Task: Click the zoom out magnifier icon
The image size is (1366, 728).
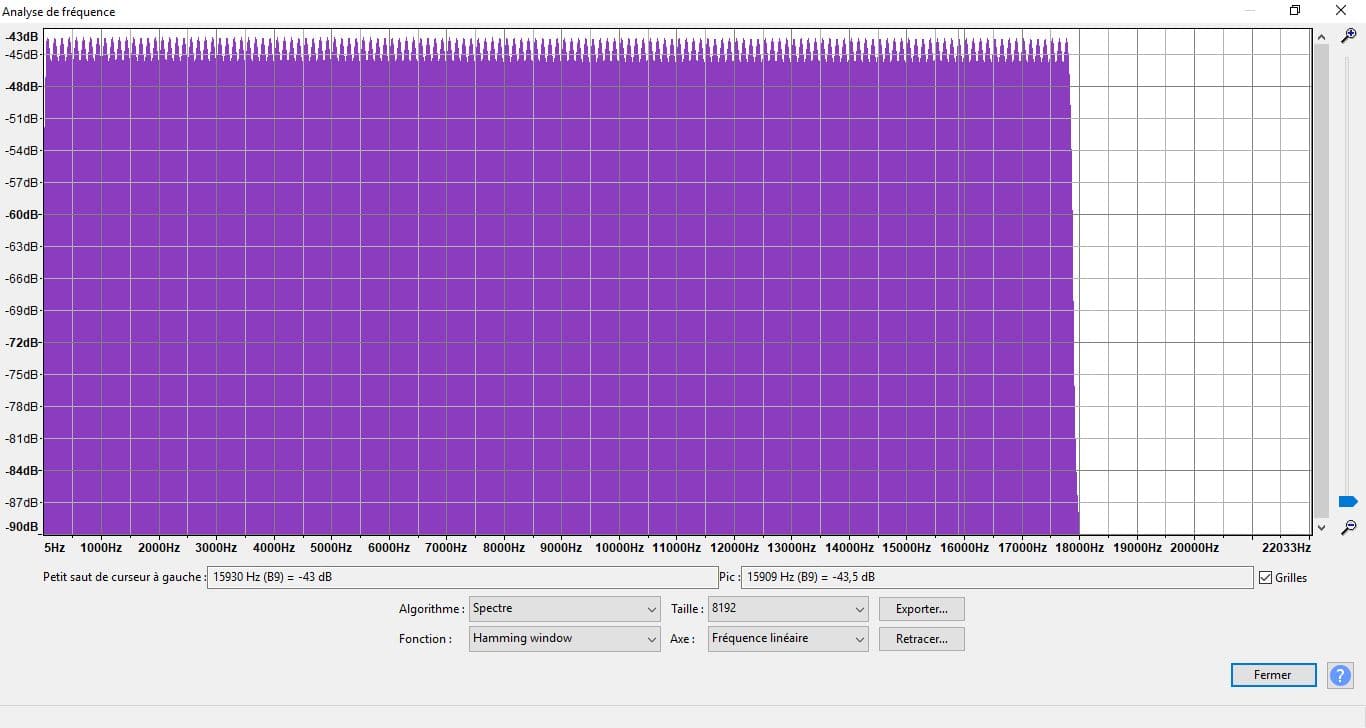Action: [1349, 527]
